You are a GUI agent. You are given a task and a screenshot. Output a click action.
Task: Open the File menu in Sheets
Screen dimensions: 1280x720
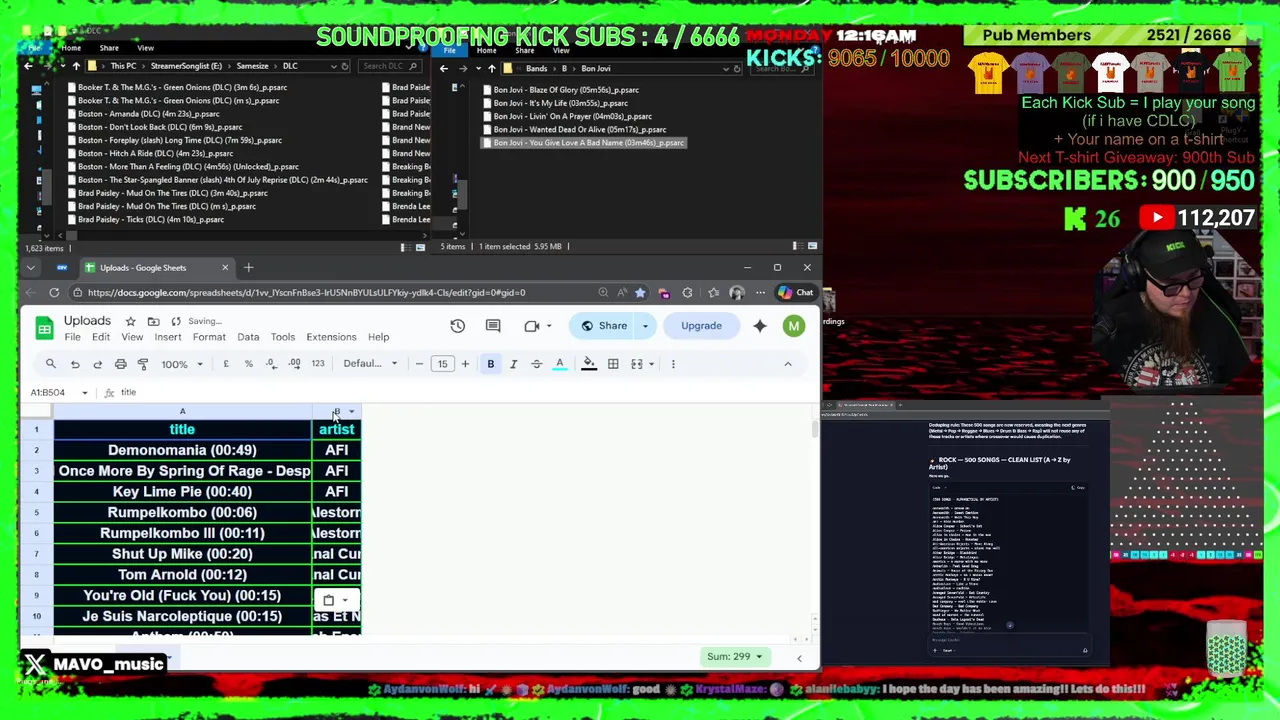73,338
